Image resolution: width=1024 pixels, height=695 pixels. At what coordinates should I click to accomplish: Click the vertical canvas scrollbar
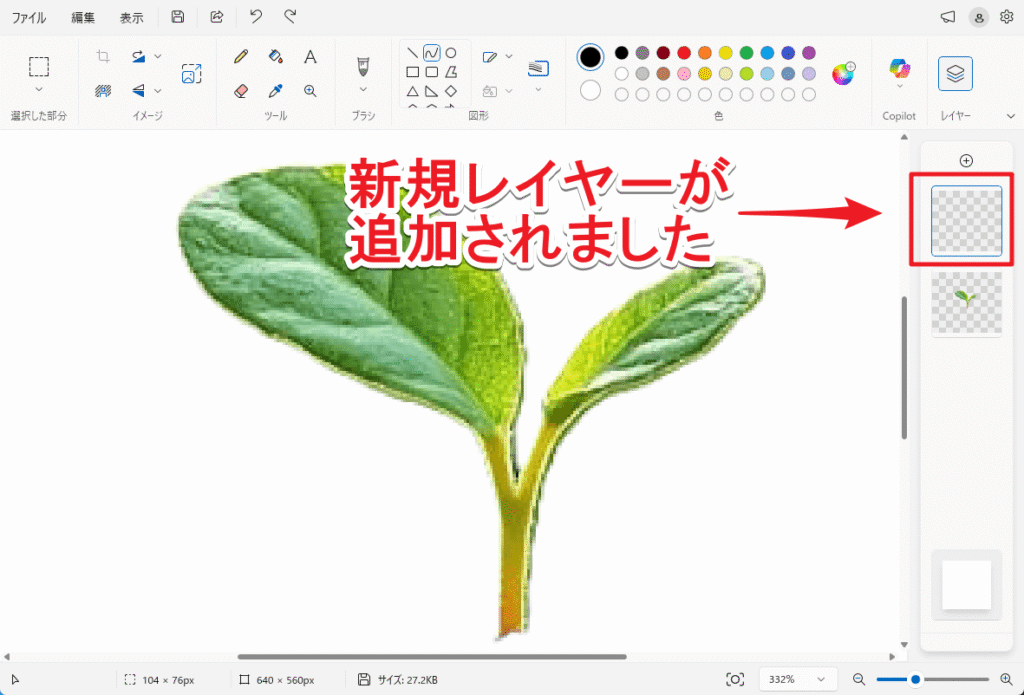(x=904, y=368)
